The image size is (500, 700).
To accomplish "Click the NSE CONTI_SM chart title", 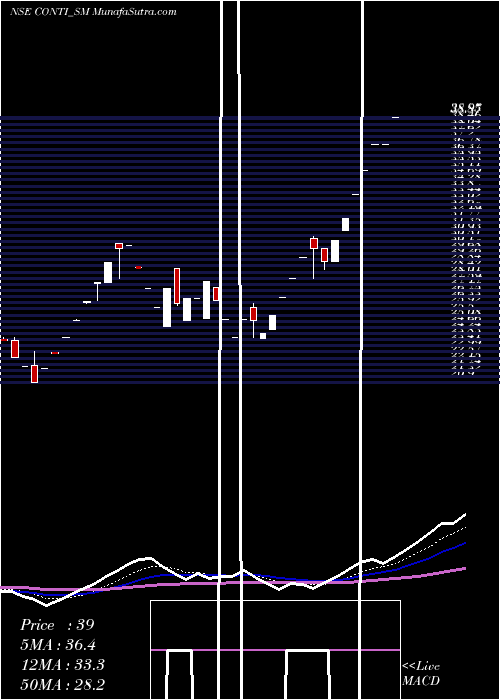I will [93, 12].
